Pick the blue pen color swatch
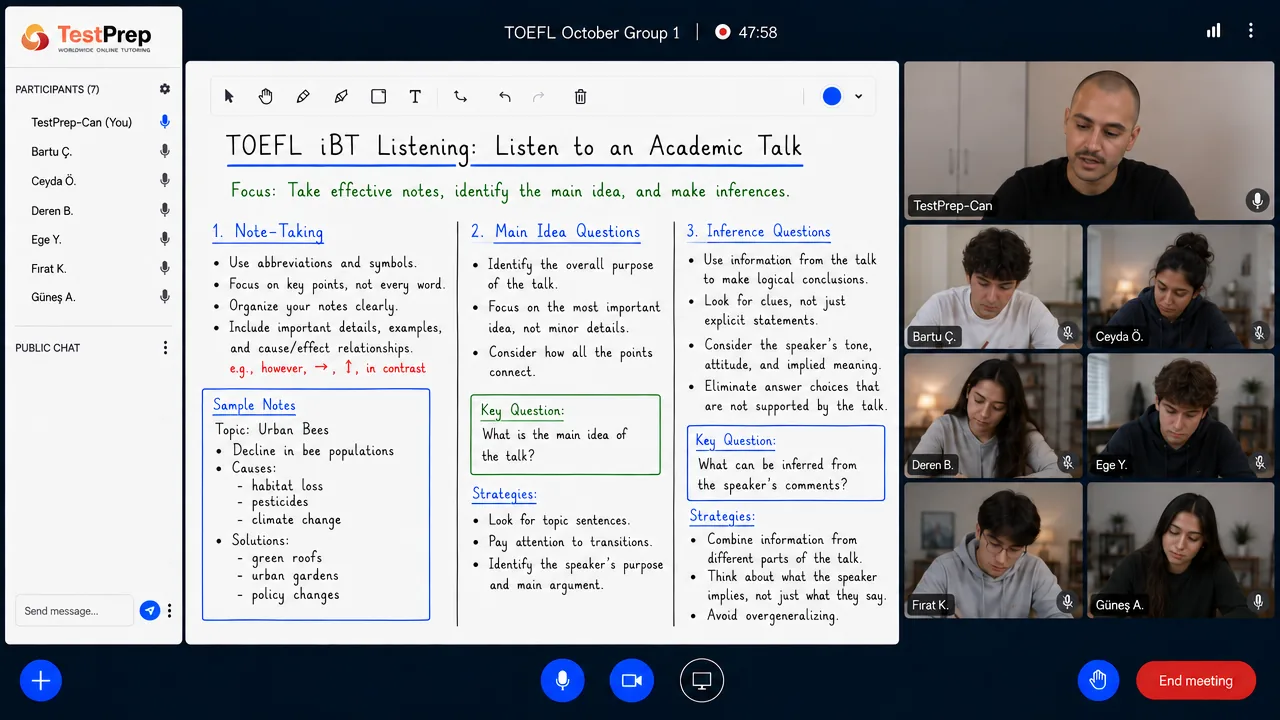 tap(832, 97)
